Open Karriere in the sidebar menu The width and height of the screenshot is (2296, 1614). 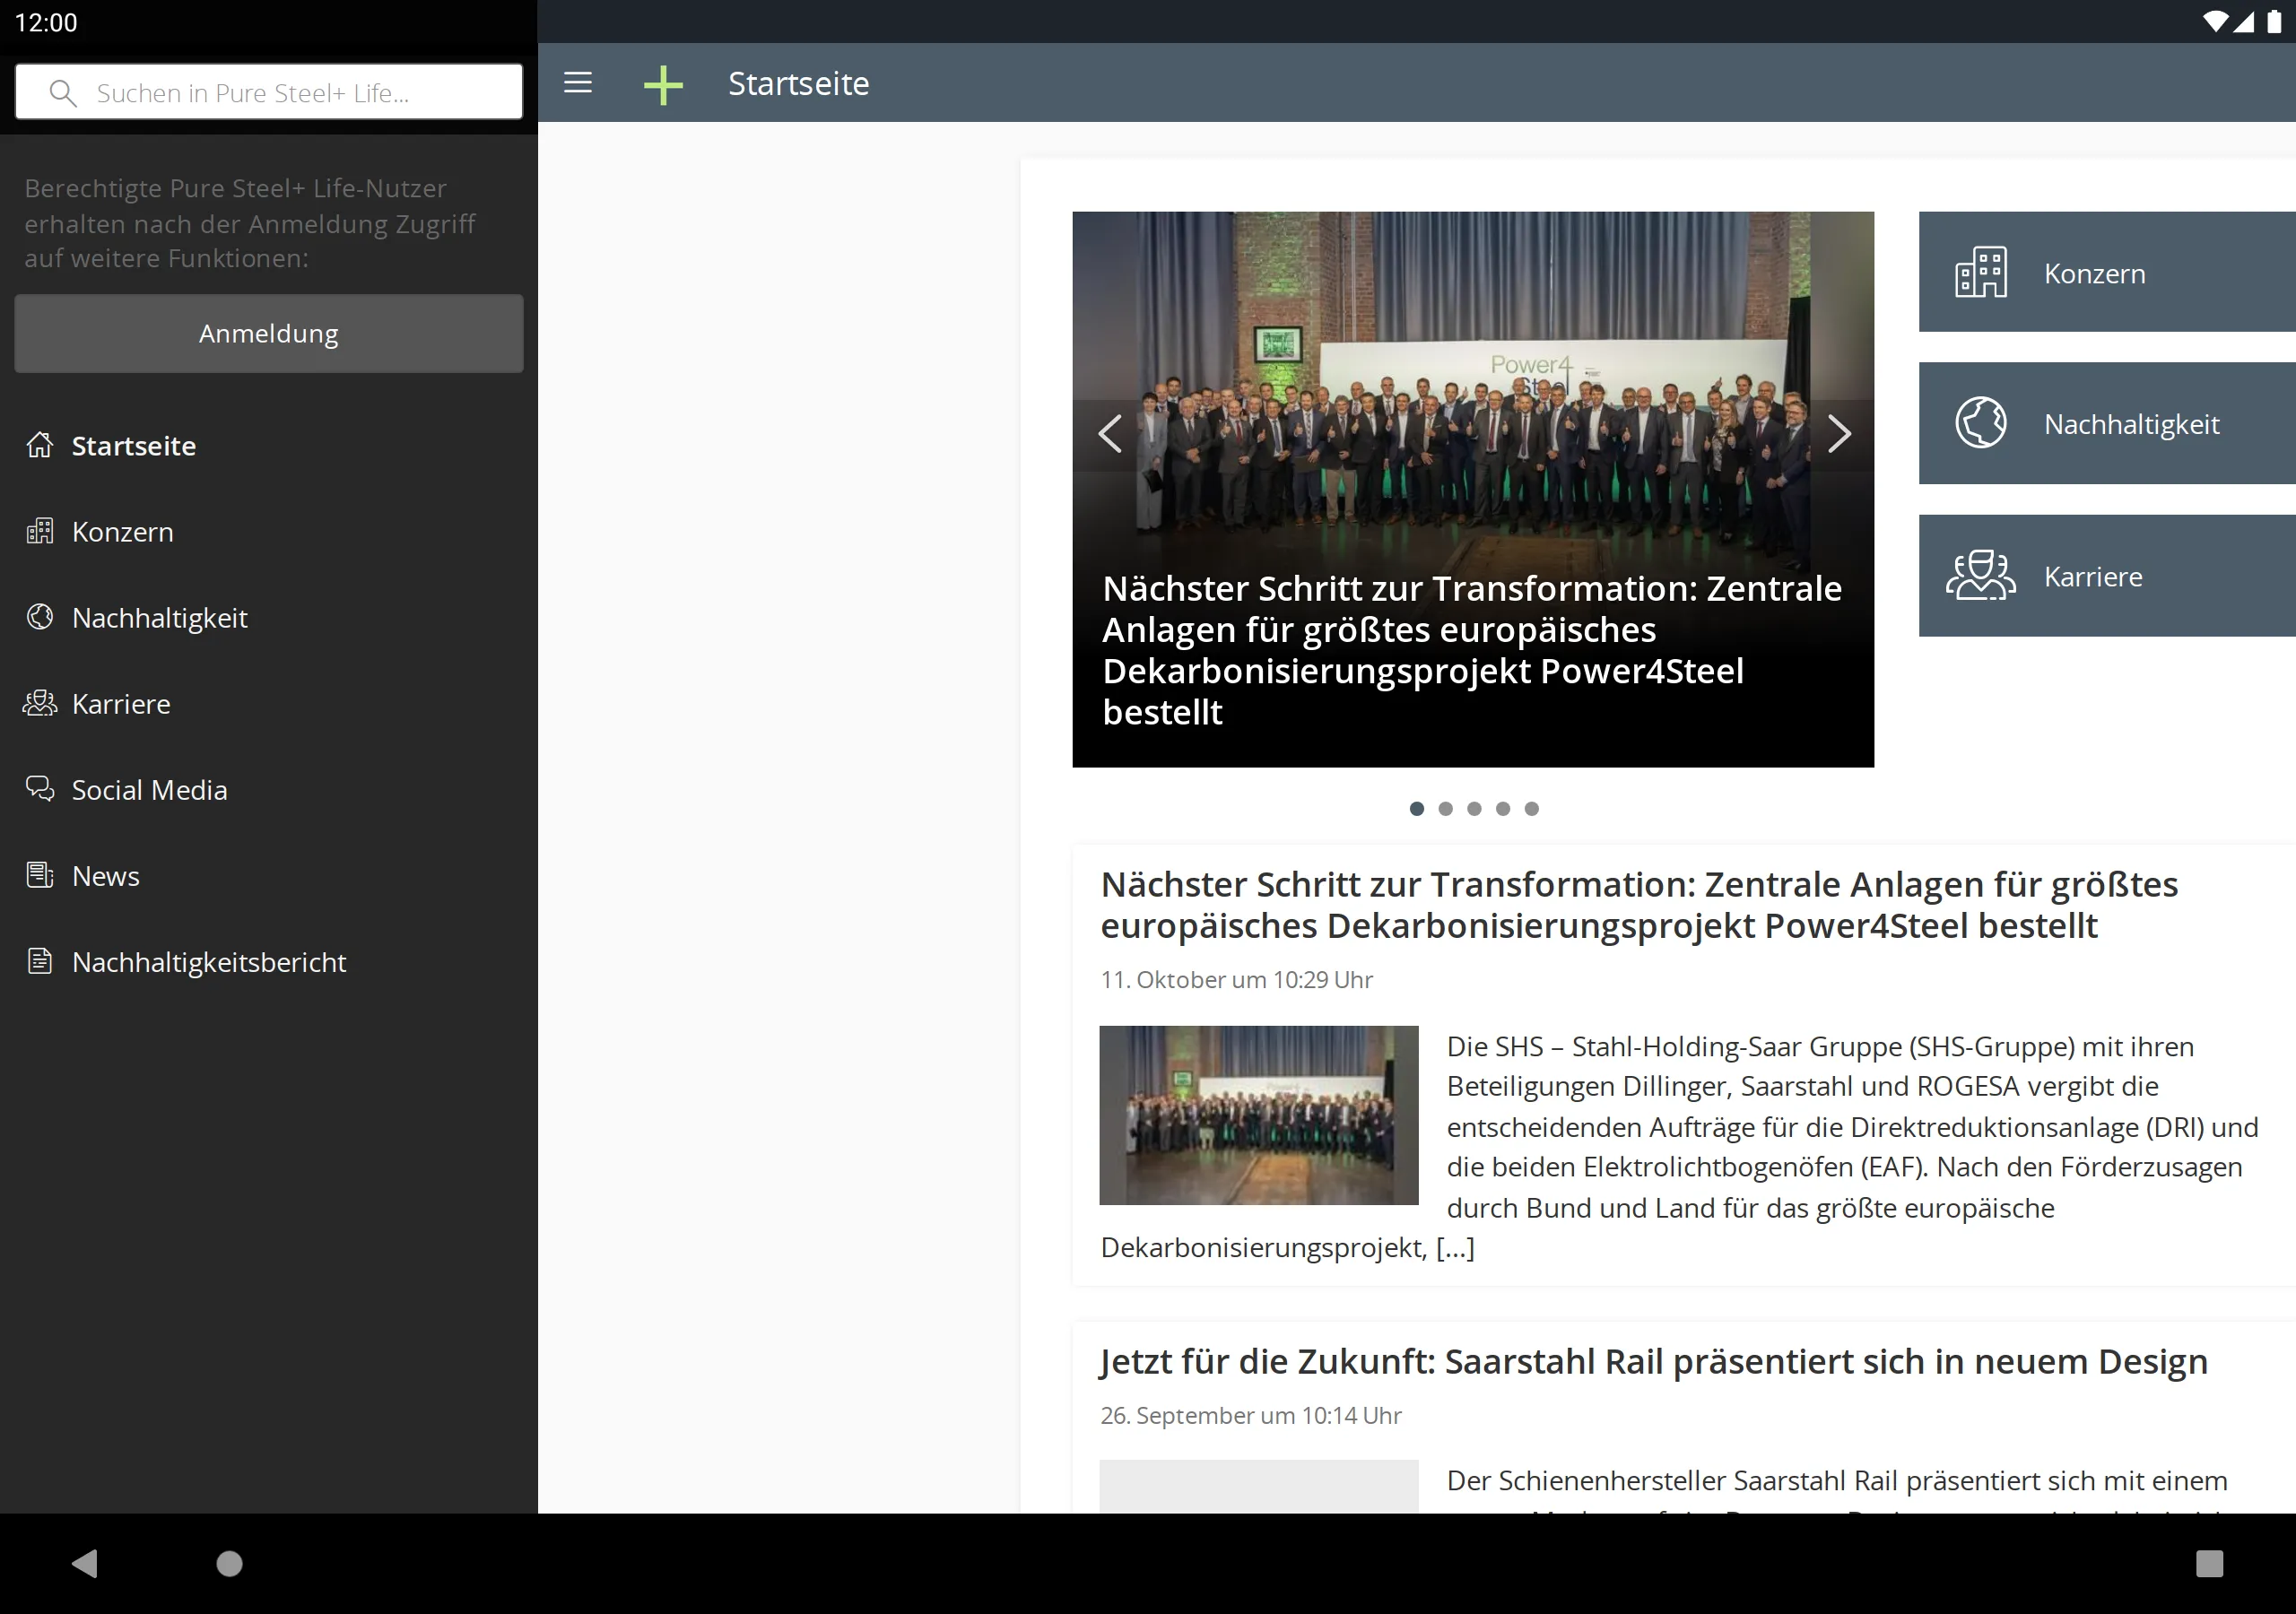coord(269,703)
